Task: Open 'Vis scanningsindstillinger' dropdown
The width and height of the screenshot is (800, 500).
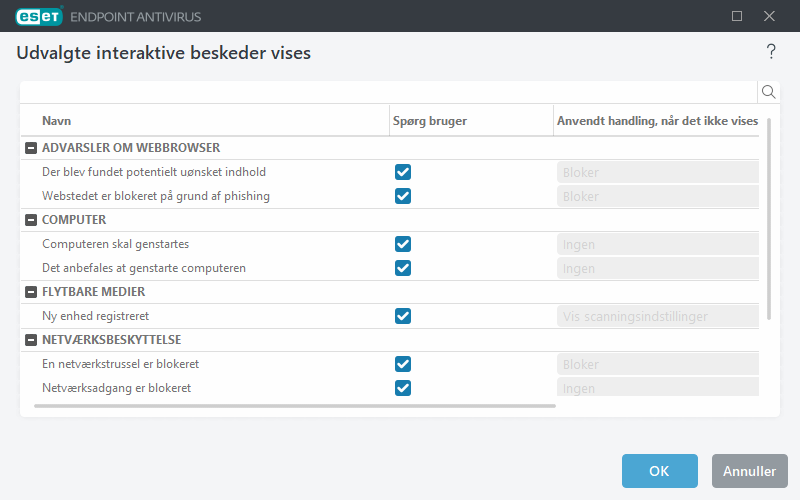Action: click(658, 316)
